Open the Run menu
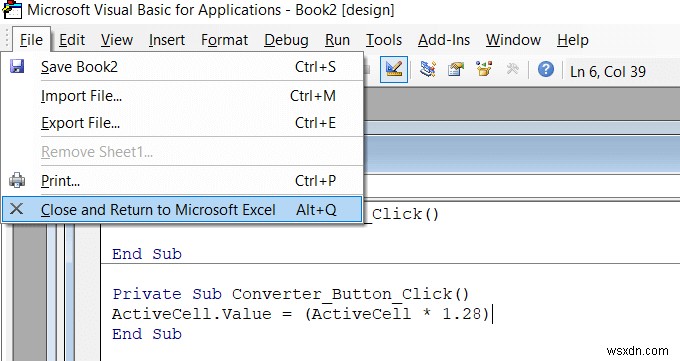Viewport: 680px width, 361px height. tap(337, 40)
